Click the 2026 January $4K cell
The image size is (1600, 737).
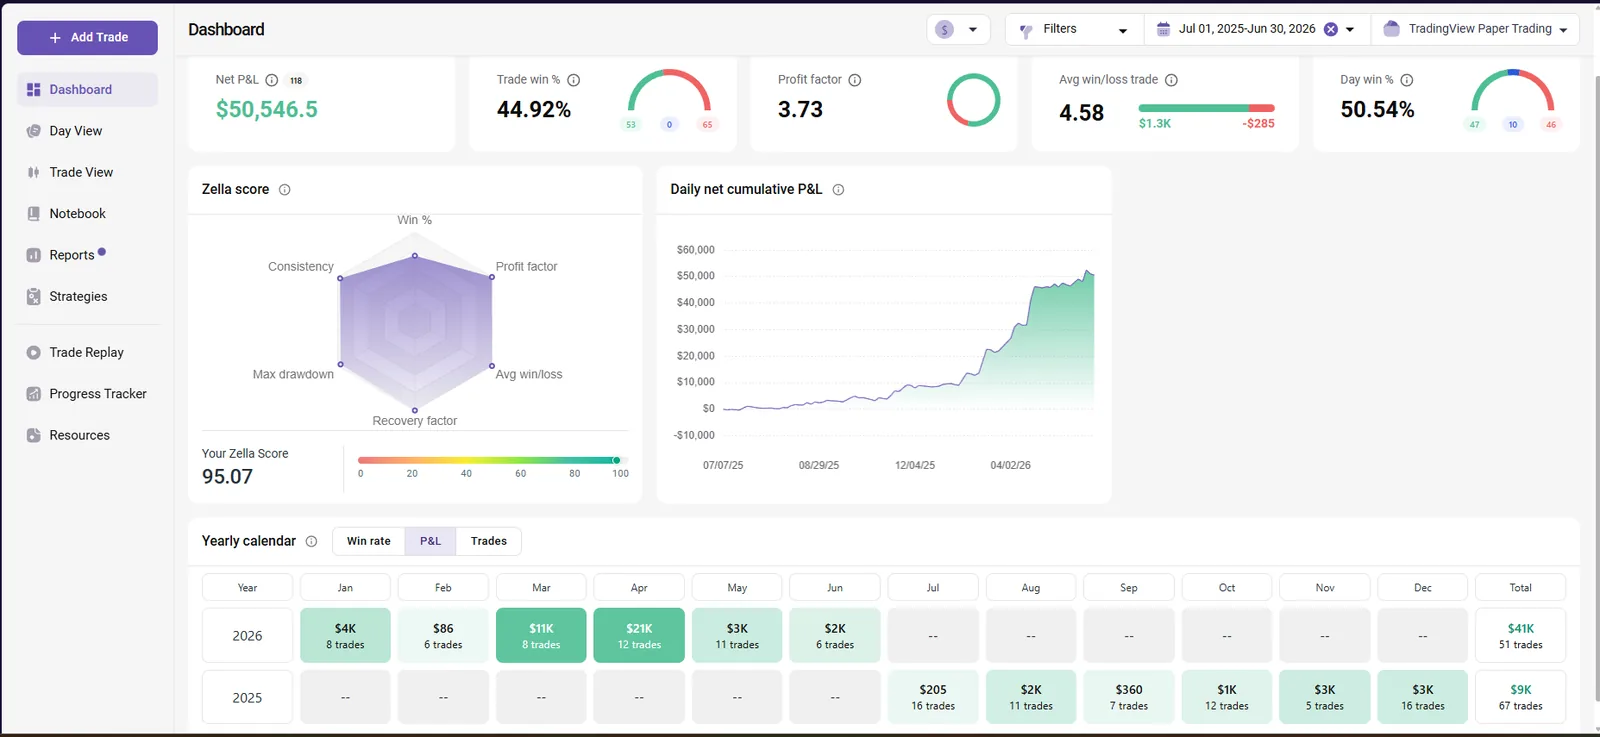(345, 636)
